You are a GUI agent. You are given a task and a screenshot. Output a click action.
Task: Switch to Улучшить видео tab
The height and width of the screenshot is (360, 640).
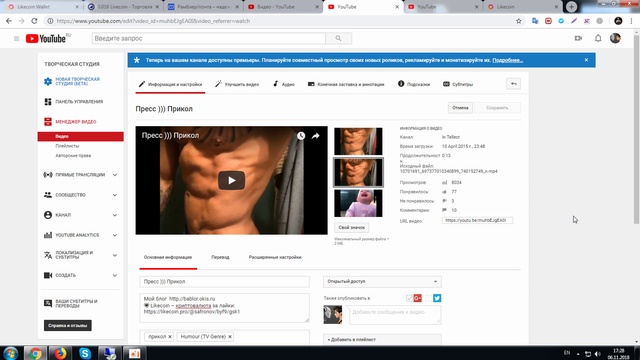[x=237, y=84]
